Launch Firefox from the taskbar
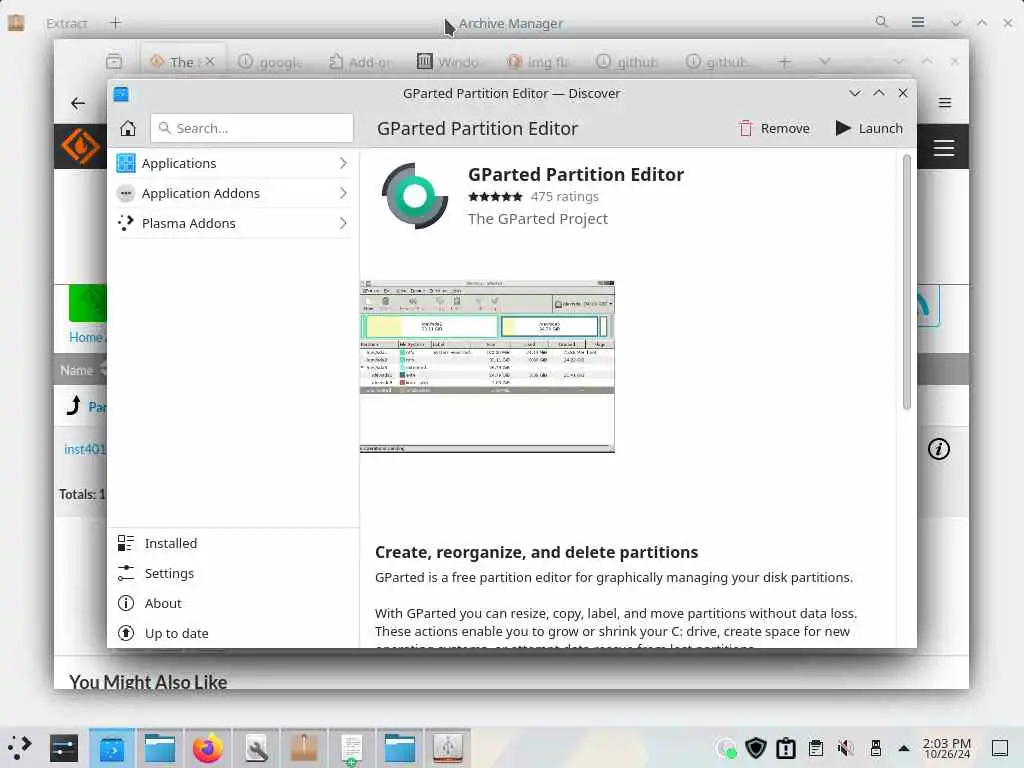 click(x=208, y=748)
